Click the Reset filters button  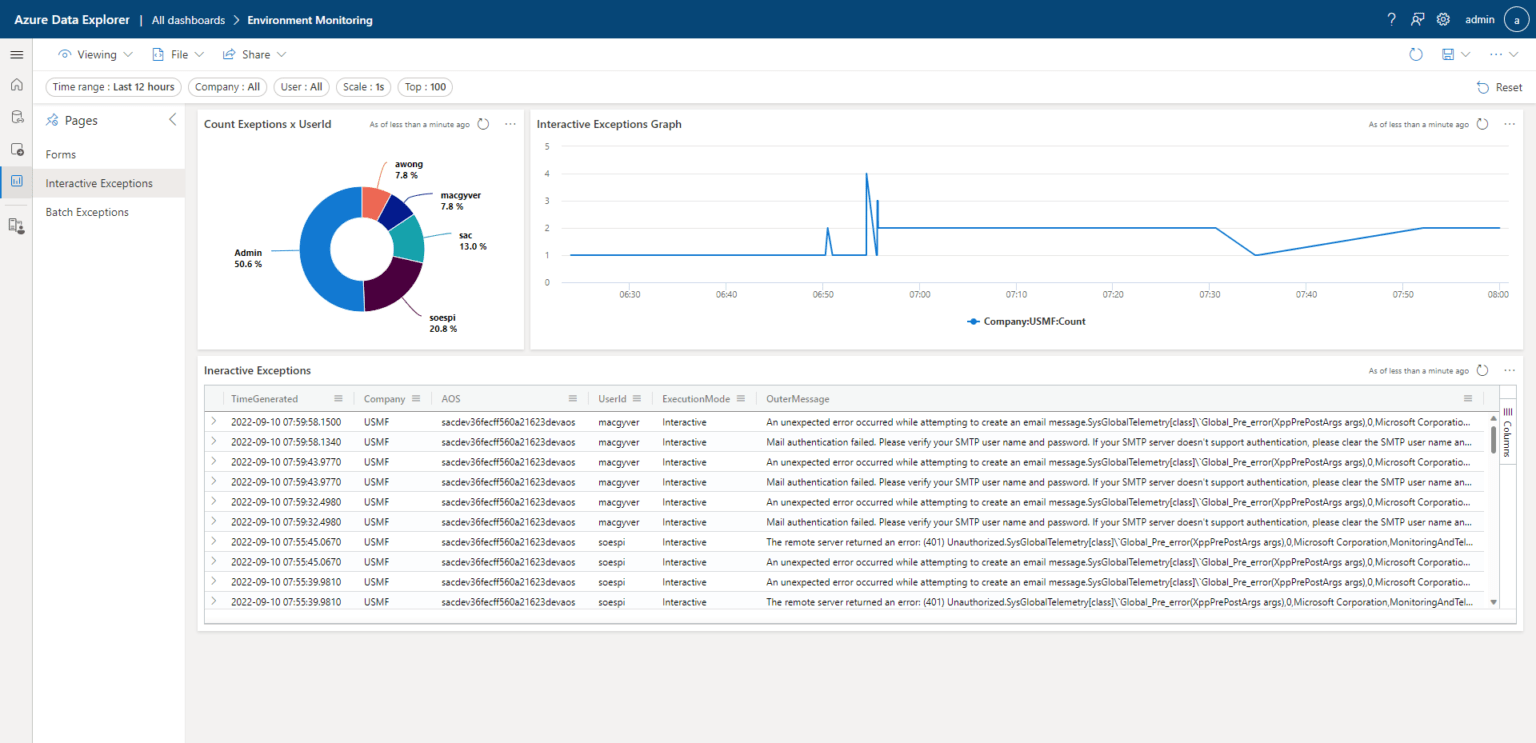point(1498,87)
